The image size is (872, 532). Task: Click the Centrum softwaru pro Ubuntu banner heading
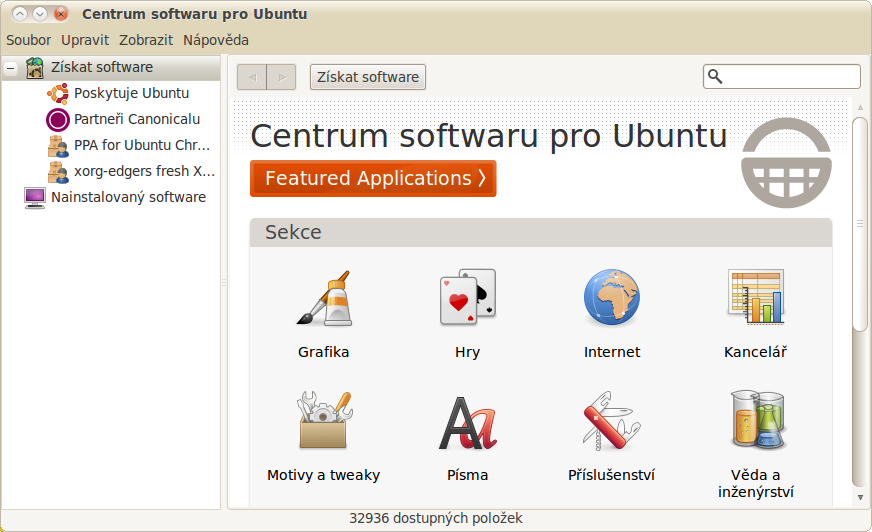tap(489, 136)
